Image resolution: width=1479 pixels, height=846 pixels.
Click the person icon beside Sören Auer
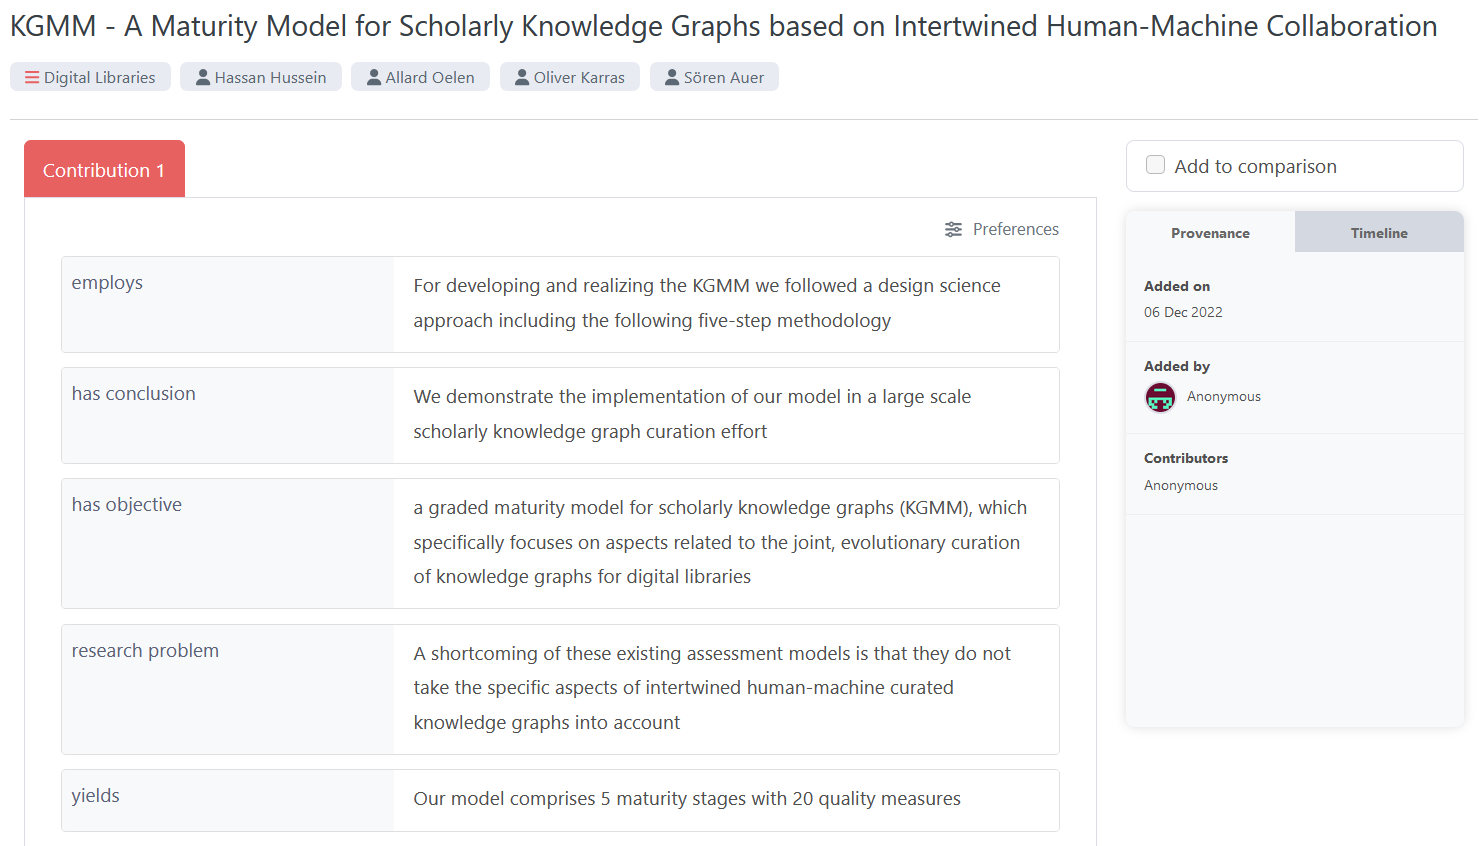[x=672, y=77]
